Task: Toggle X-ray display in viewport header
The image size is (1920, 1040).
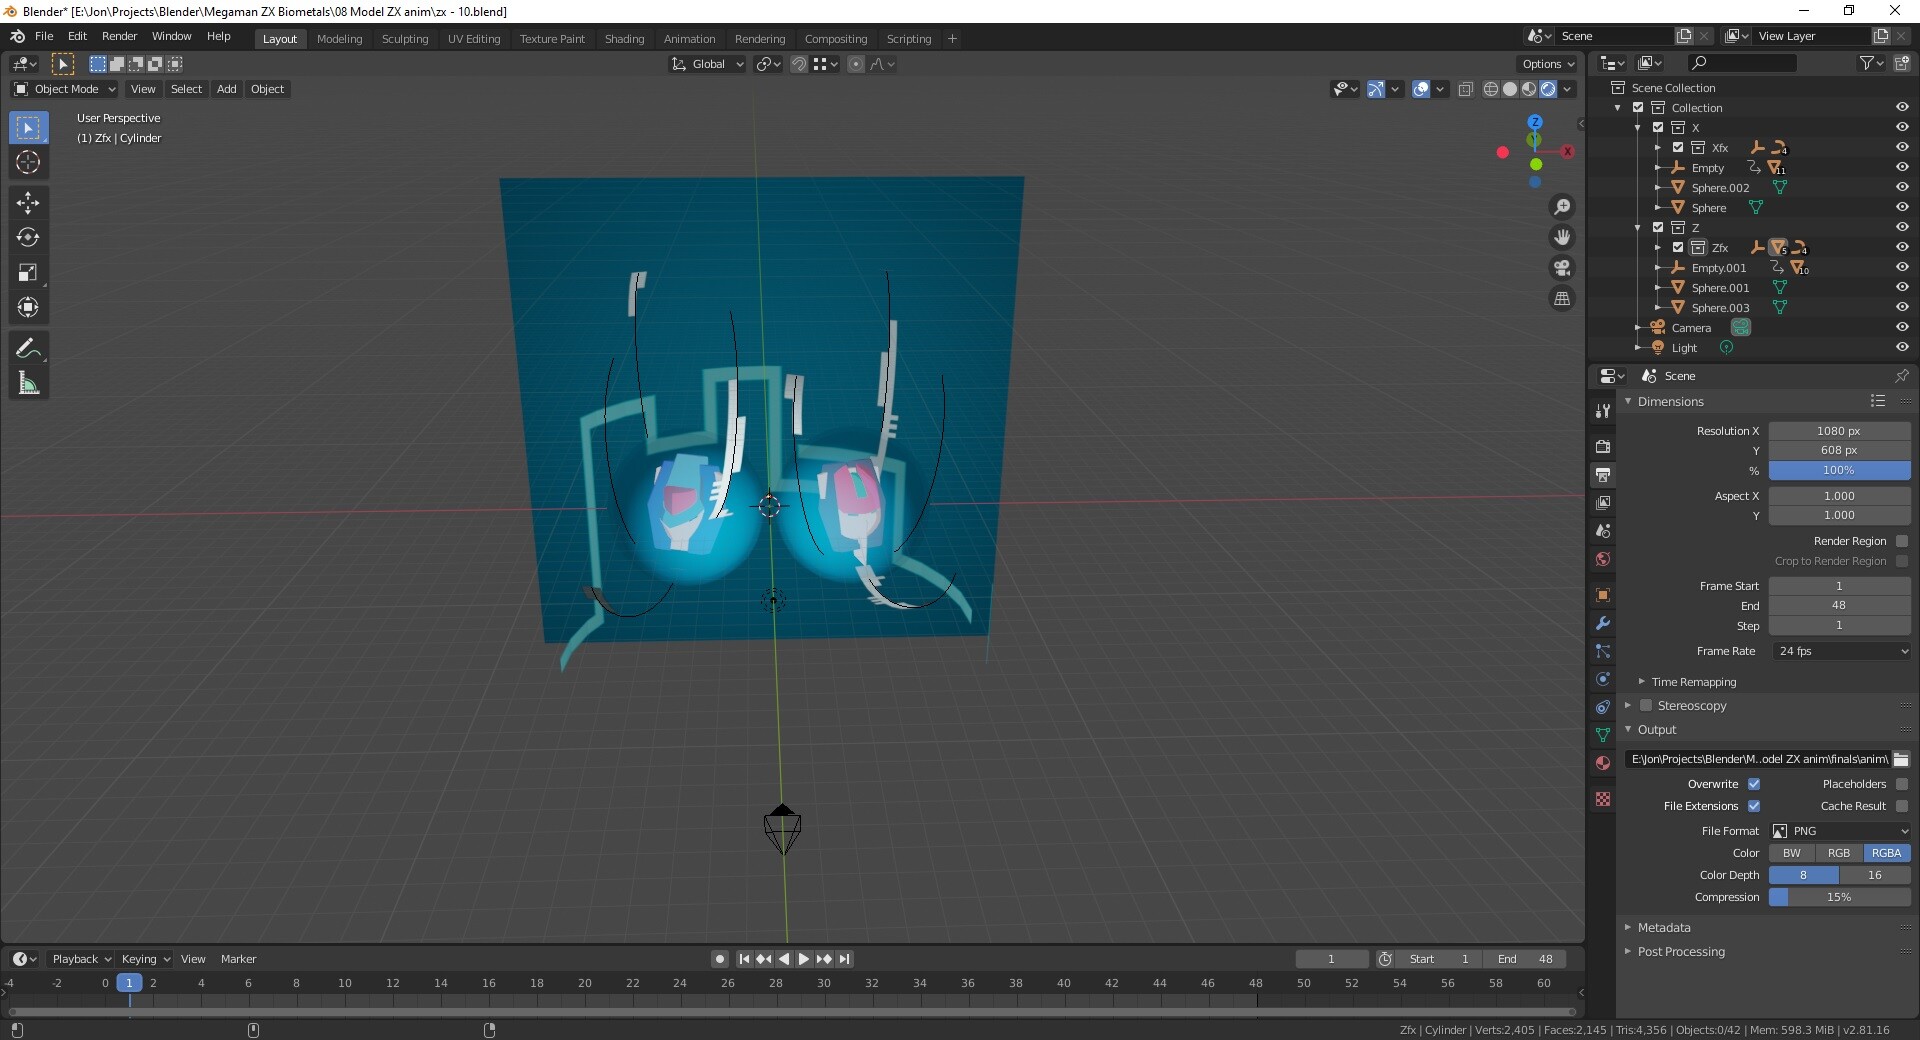Action: pos(1466,89)
